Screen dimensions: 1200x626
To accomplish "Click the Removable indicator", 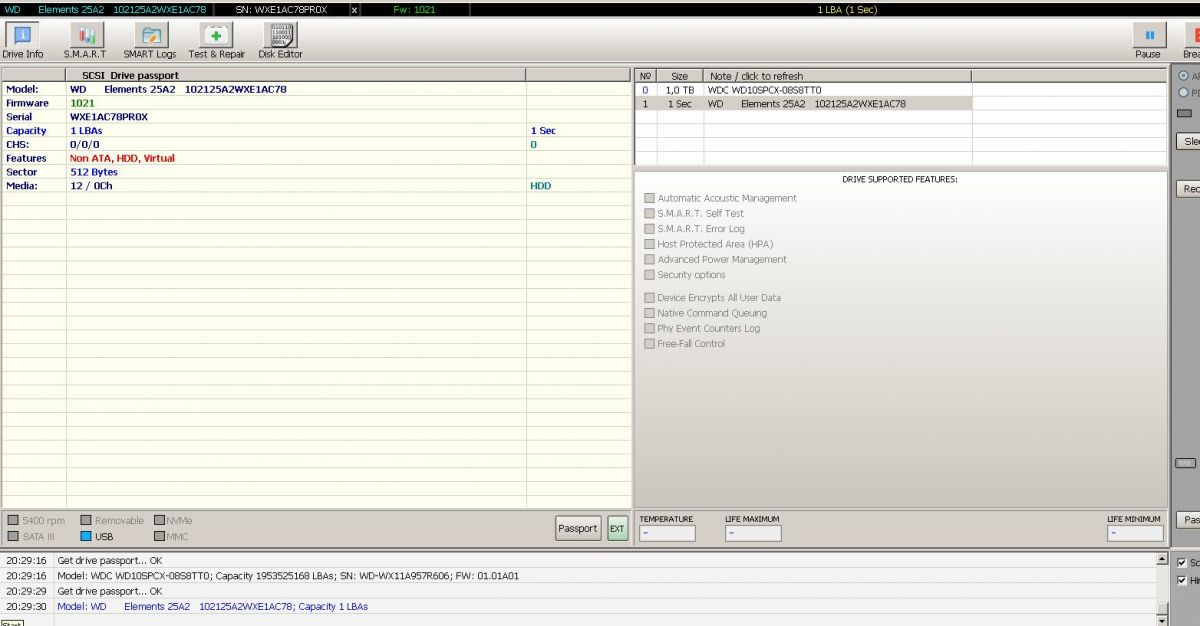I will 86,521.
